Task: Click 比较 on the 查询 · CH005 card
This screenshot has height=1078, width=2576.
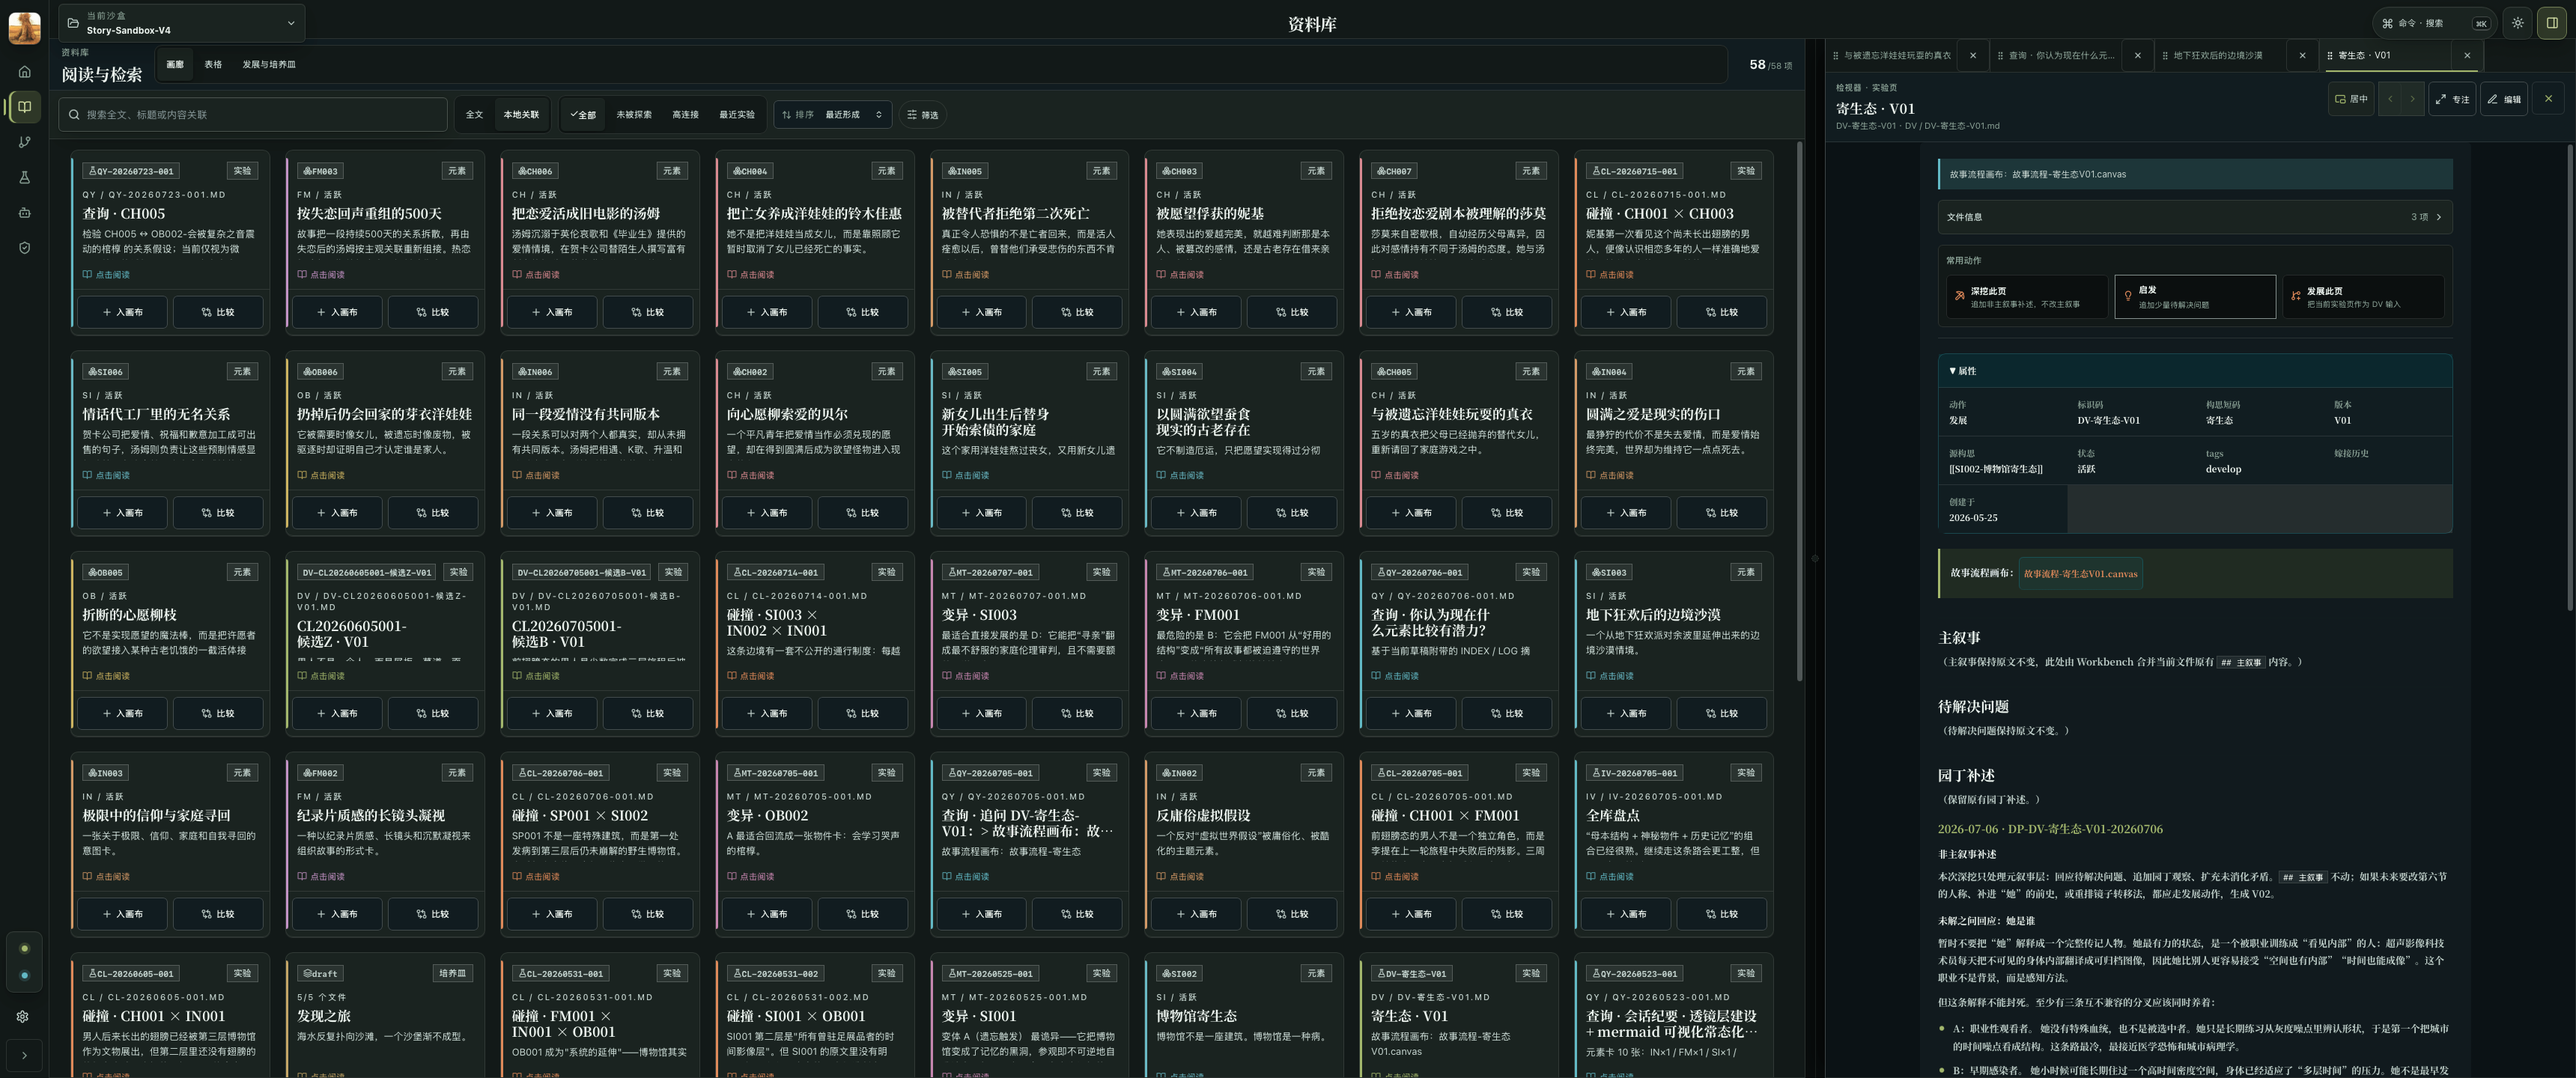Action: (x=218, y=312)
